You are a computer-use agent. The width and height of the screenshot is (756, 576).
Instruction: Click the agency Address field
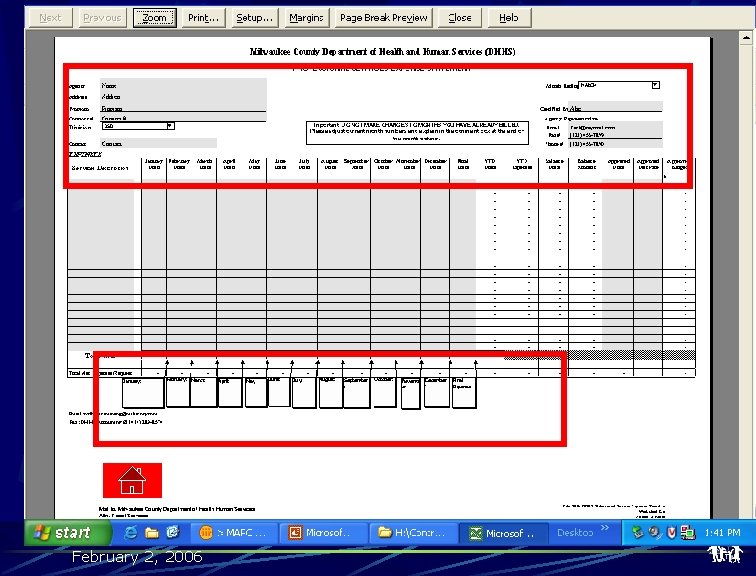(183, 97)
